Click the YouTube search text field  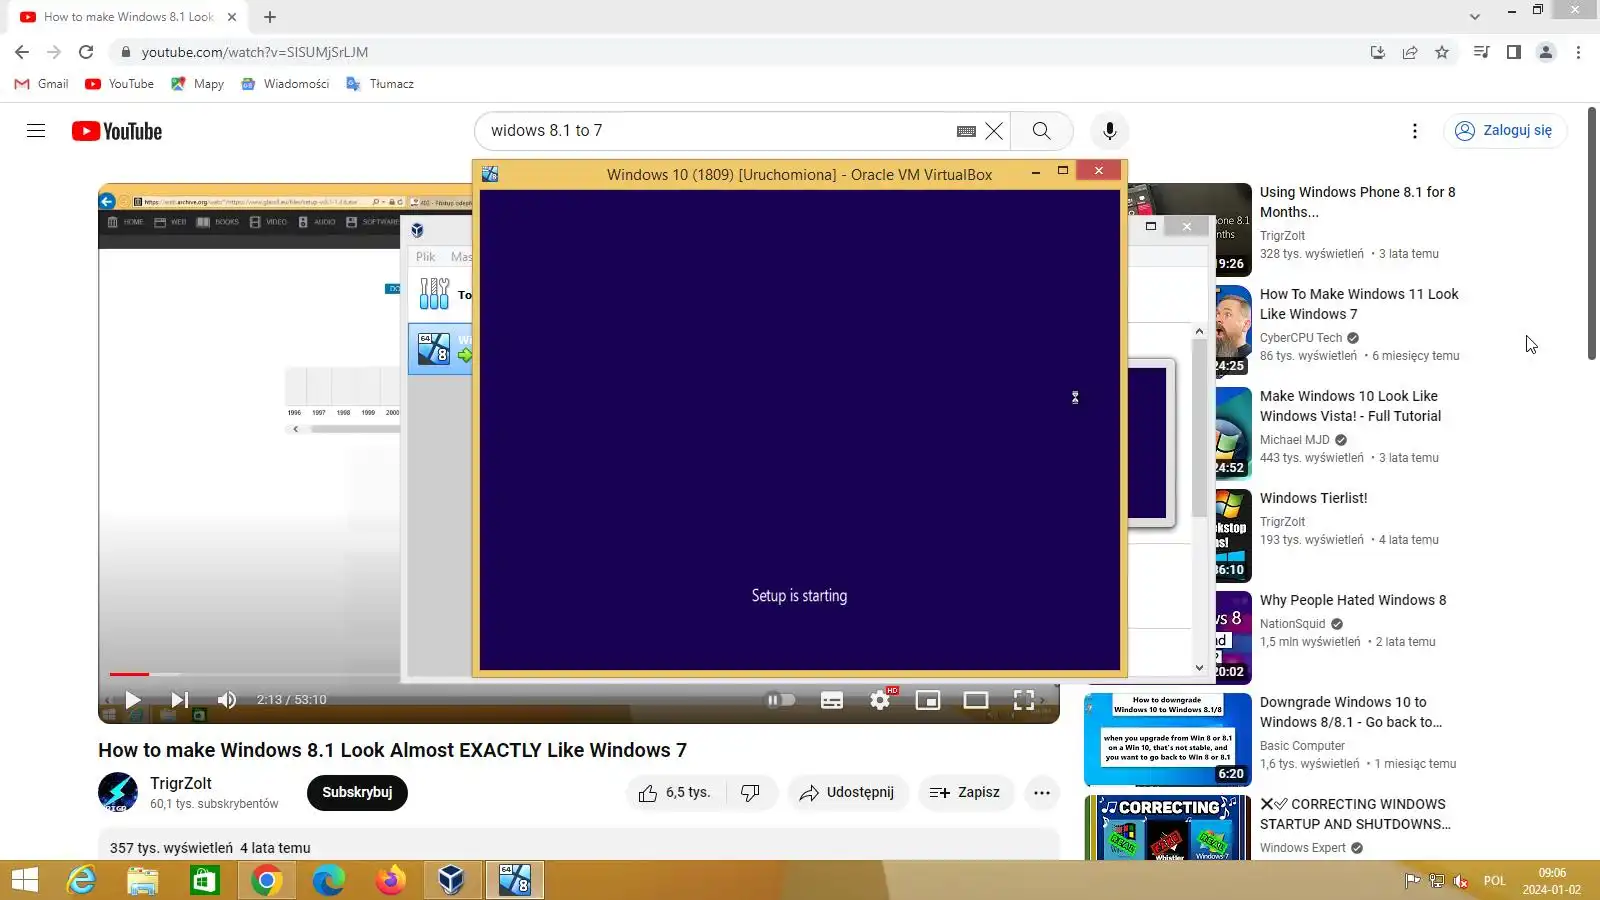tap(718, 131)
